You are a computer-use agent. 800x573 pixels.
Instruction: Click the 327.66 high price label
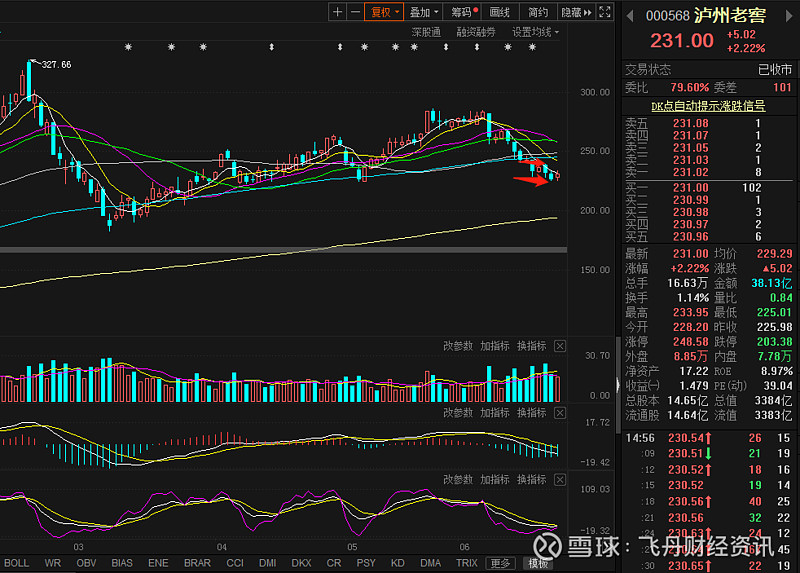(56, 64)
